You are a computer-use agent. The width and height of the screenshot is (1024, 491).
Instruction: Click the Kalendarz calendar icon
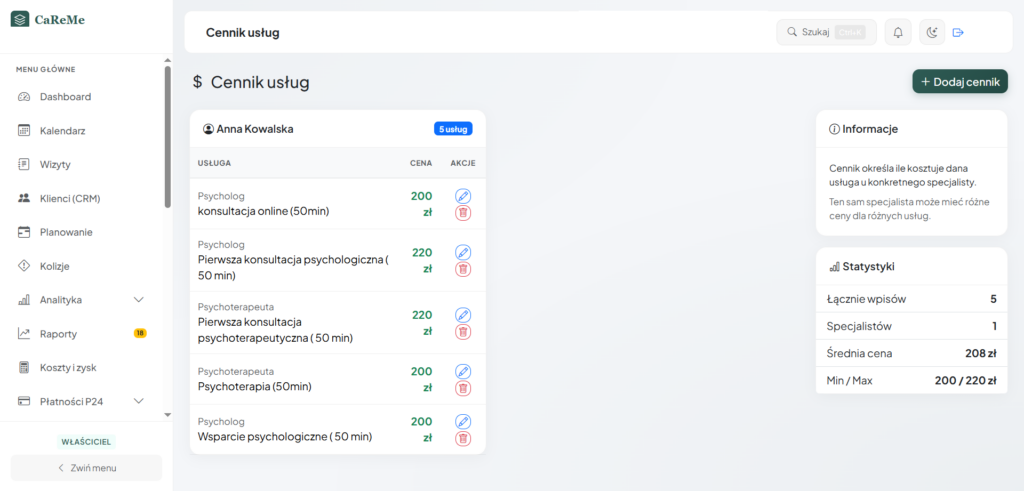(24, 131)
